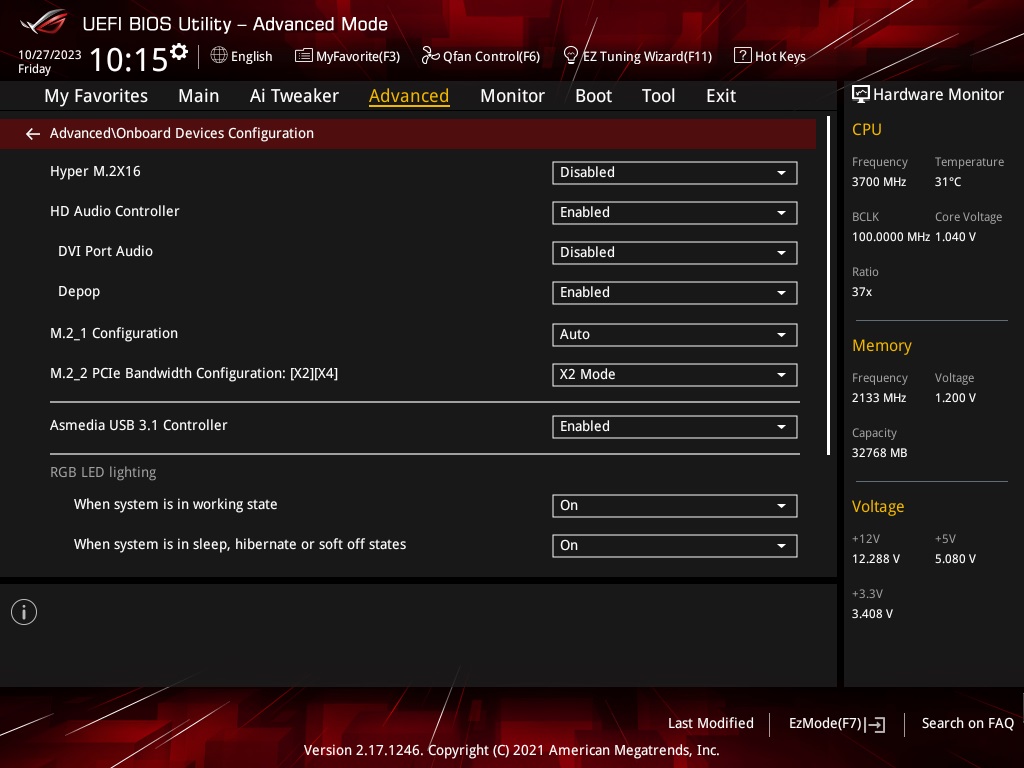Click the Qfan Control fan icon
This screenshot has width=1024, height=768.
(430, 56)
